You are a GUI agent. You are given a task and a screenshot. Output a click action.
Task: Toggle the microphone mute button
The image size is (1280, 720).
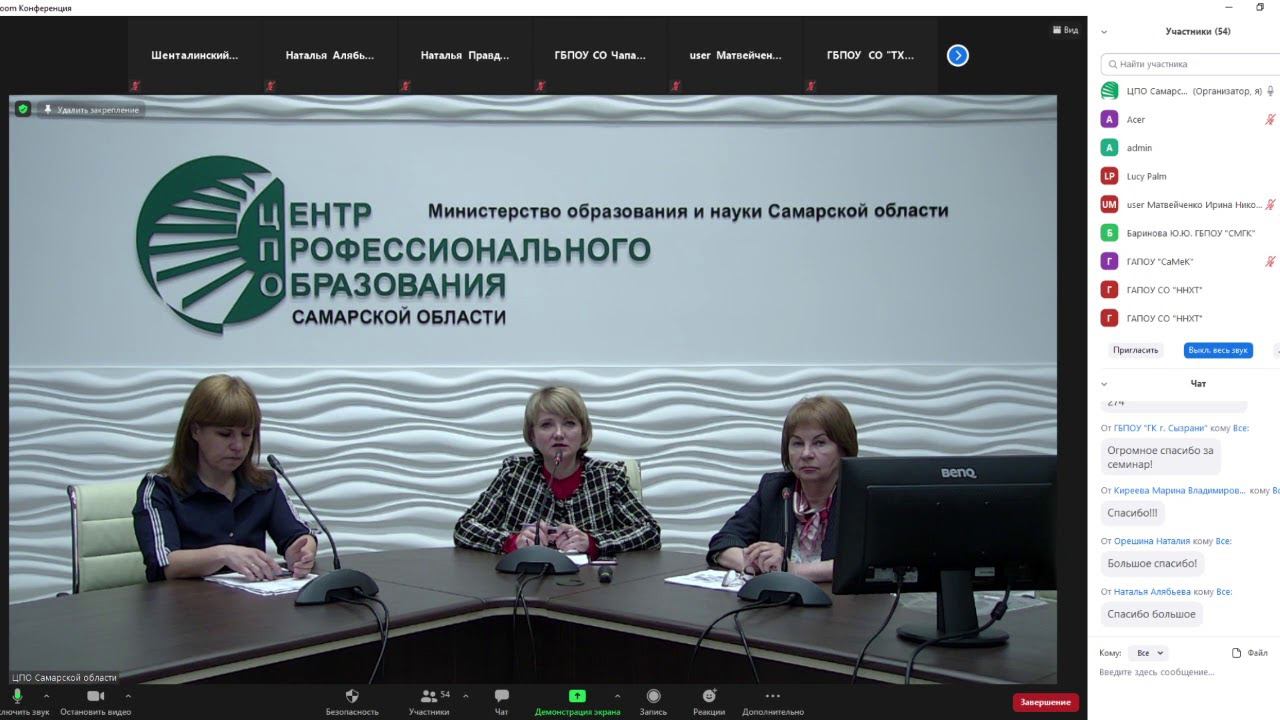[17, 696]
